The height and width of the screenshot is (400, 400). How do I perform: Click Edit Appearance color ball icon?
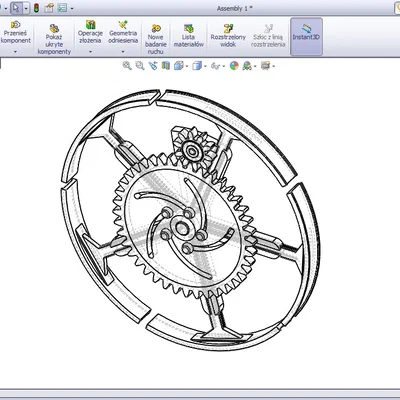tap(234, 66)
